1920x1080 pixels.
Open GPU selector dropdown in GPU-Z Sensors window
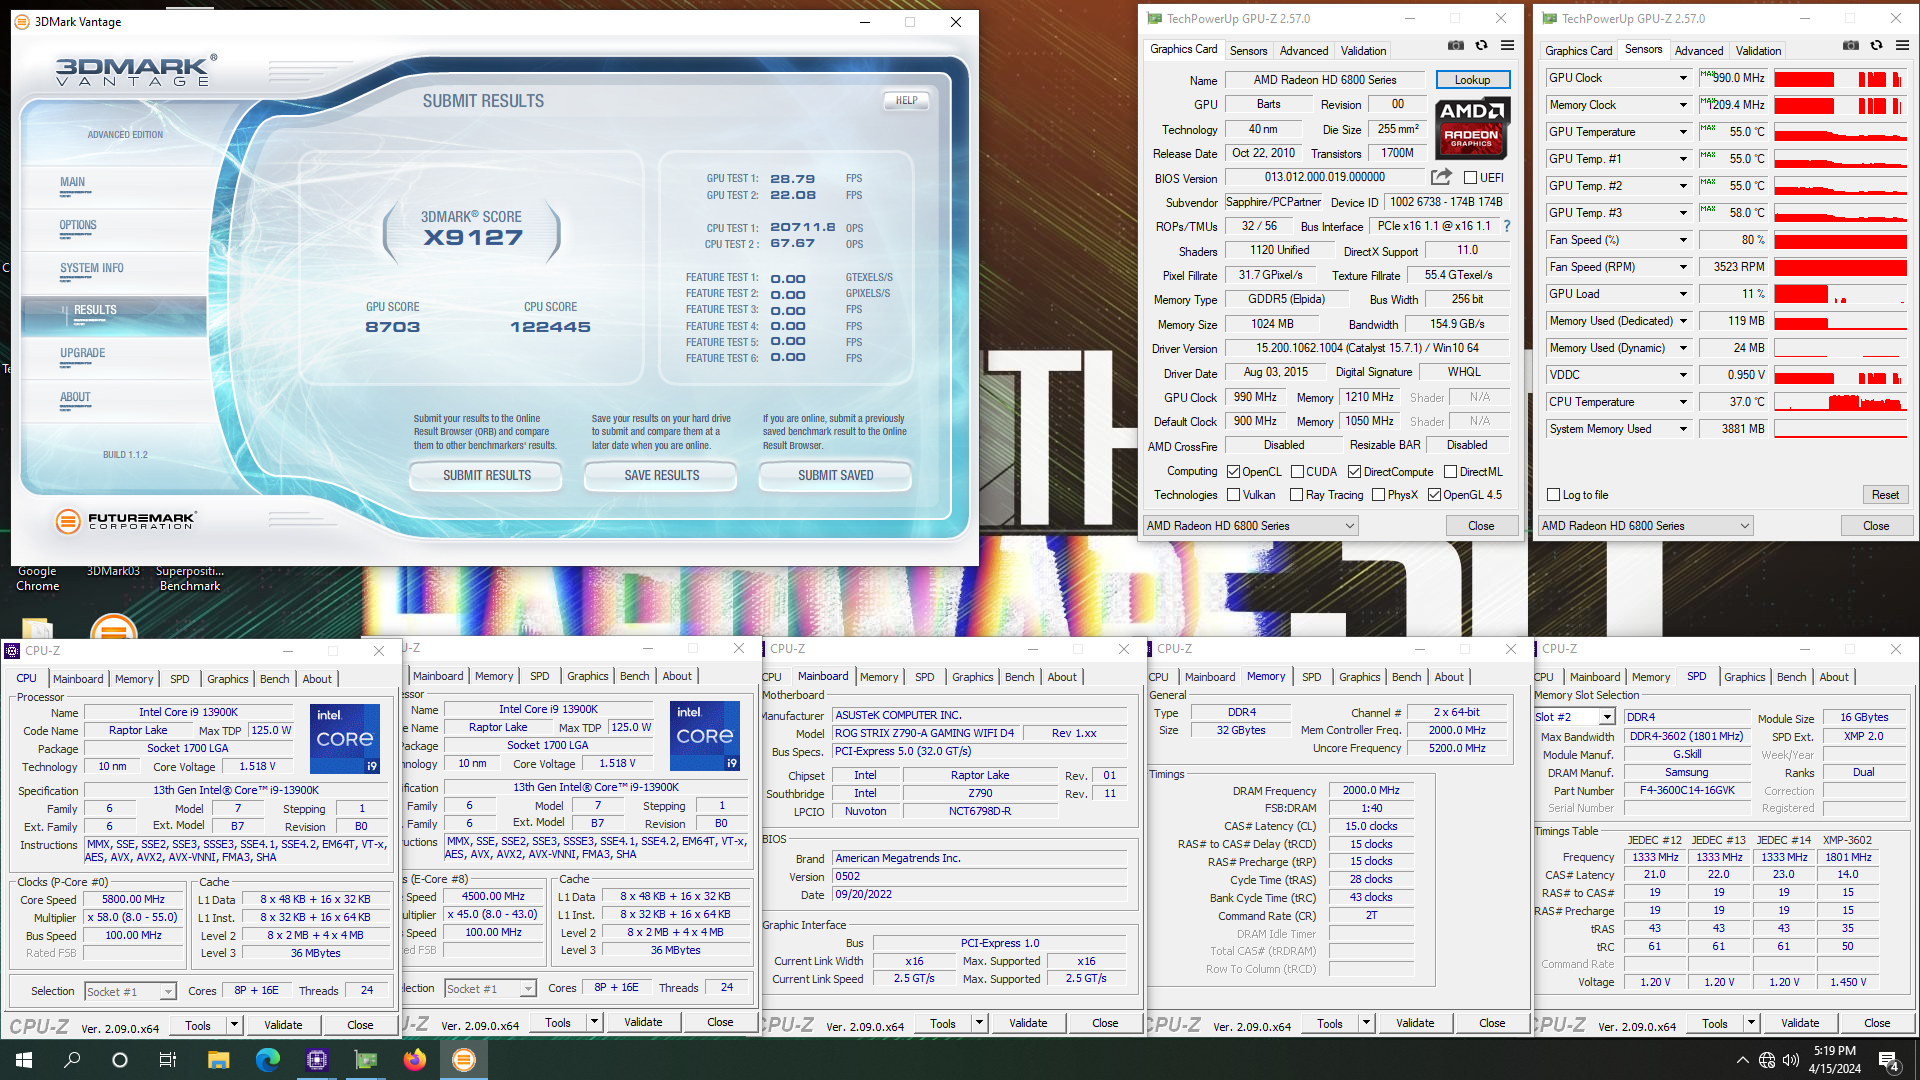point(1646,526)
